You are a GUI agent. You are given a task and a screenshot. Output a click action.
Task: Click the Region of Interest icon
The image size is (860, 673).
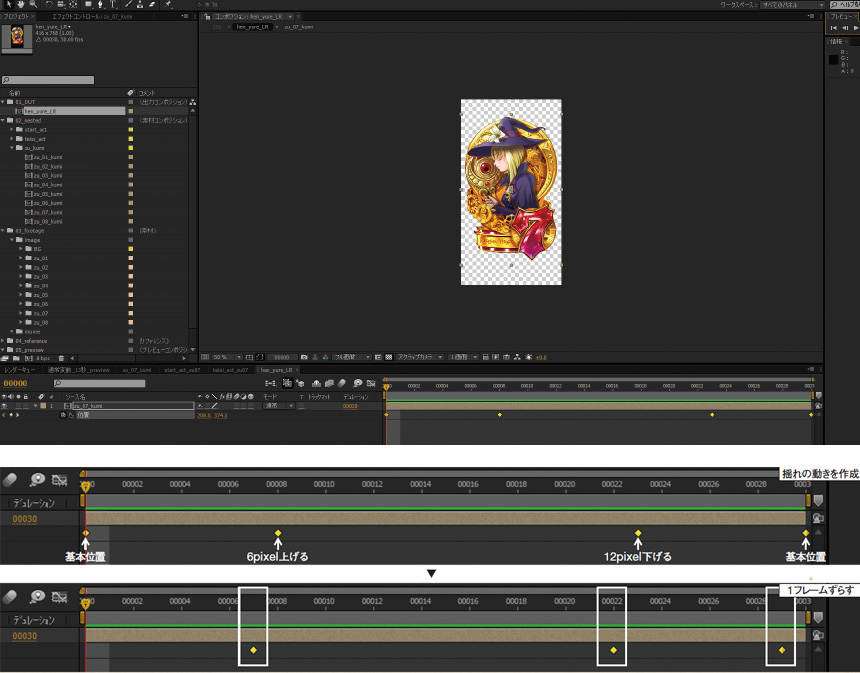click(x=378, y=357)
